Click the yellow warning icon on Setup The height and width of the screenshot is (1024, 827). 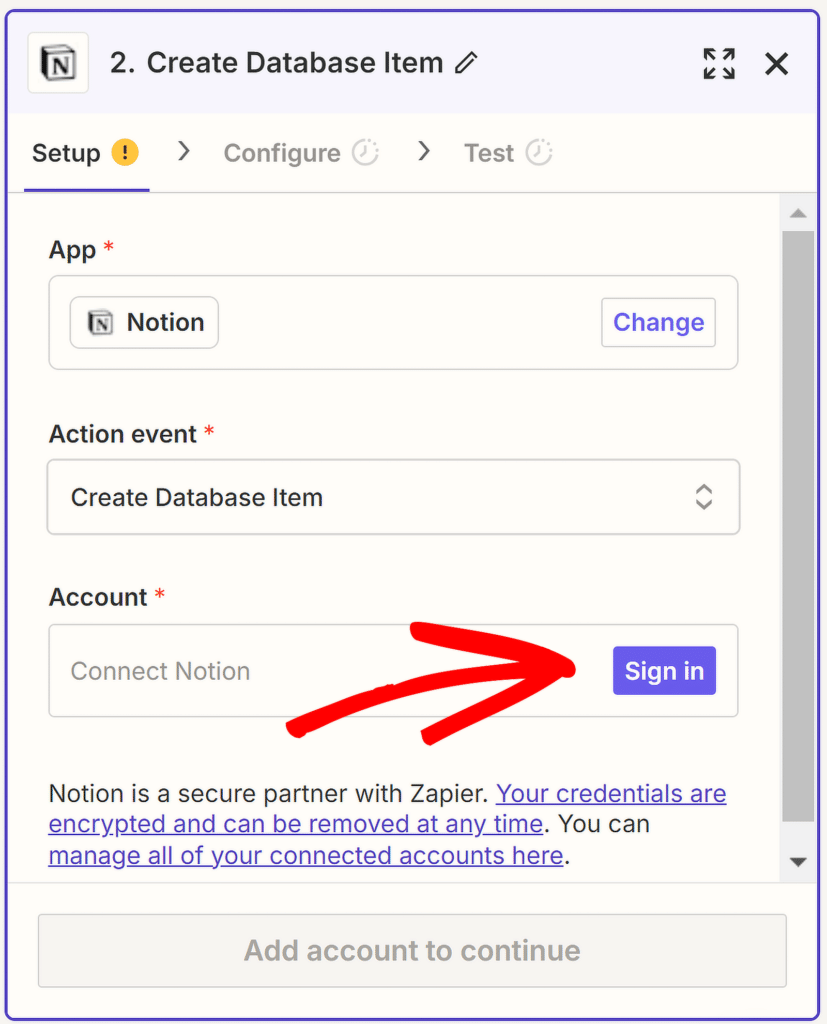125,153
